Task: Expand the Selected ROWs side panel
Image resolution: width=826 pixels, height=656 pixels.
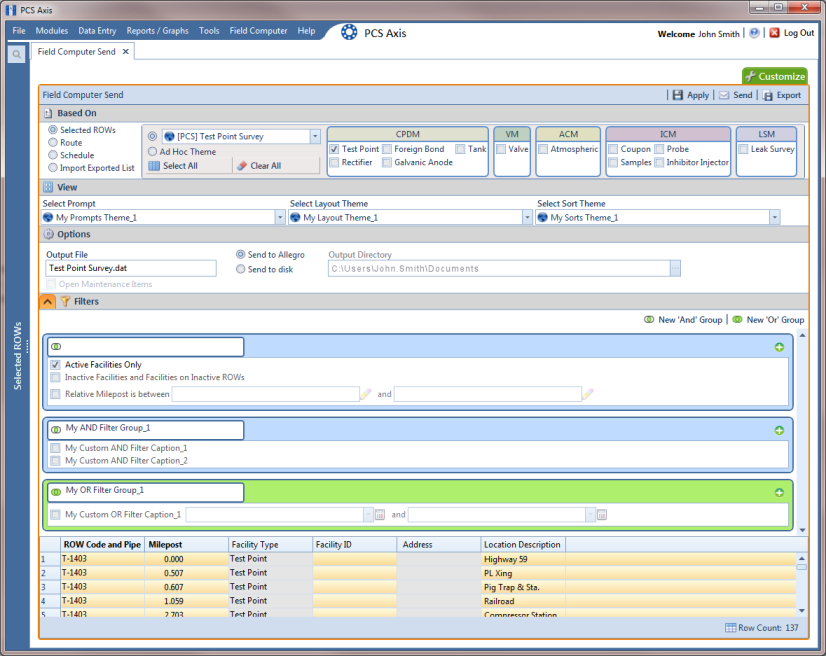Action: pos(17,356)
